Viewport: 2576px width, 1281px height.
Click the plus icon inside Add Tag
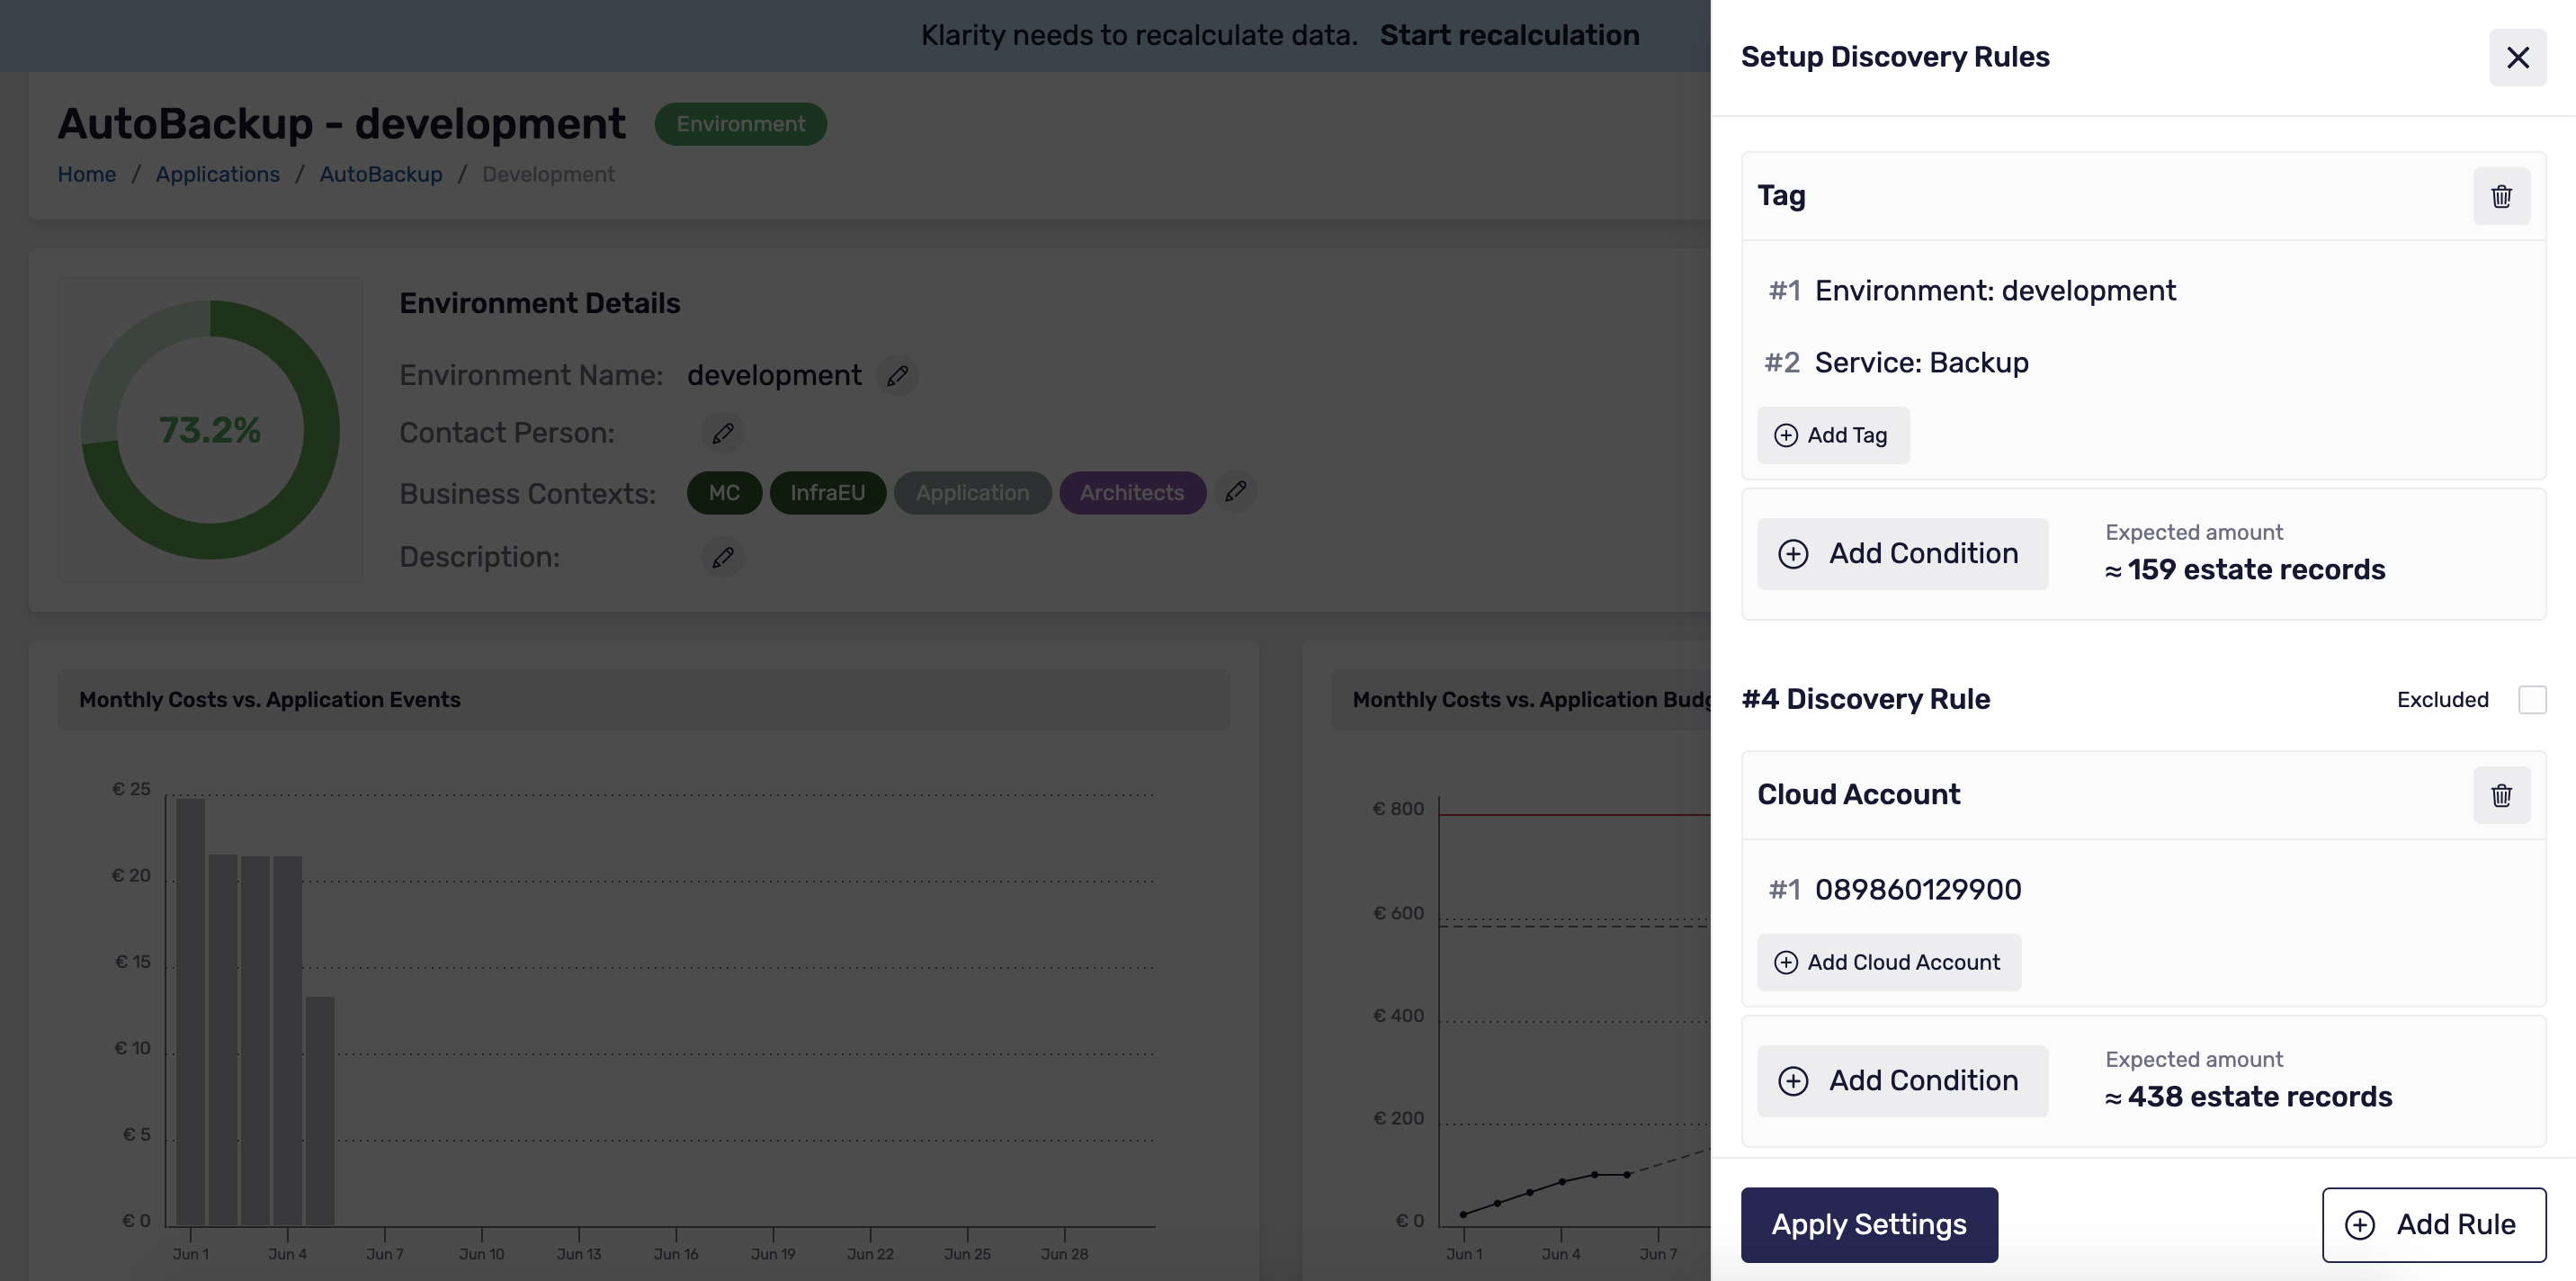(x=1785, y=435)
